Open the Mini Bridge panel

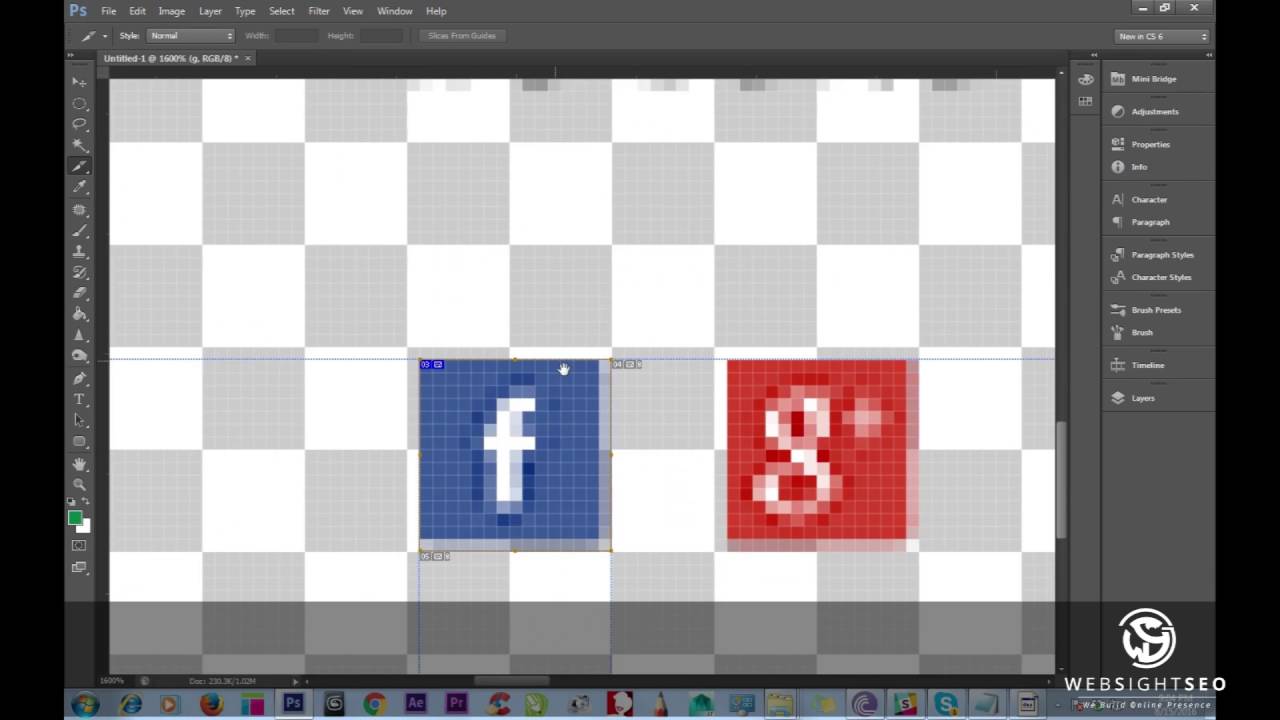(1154, 79)
